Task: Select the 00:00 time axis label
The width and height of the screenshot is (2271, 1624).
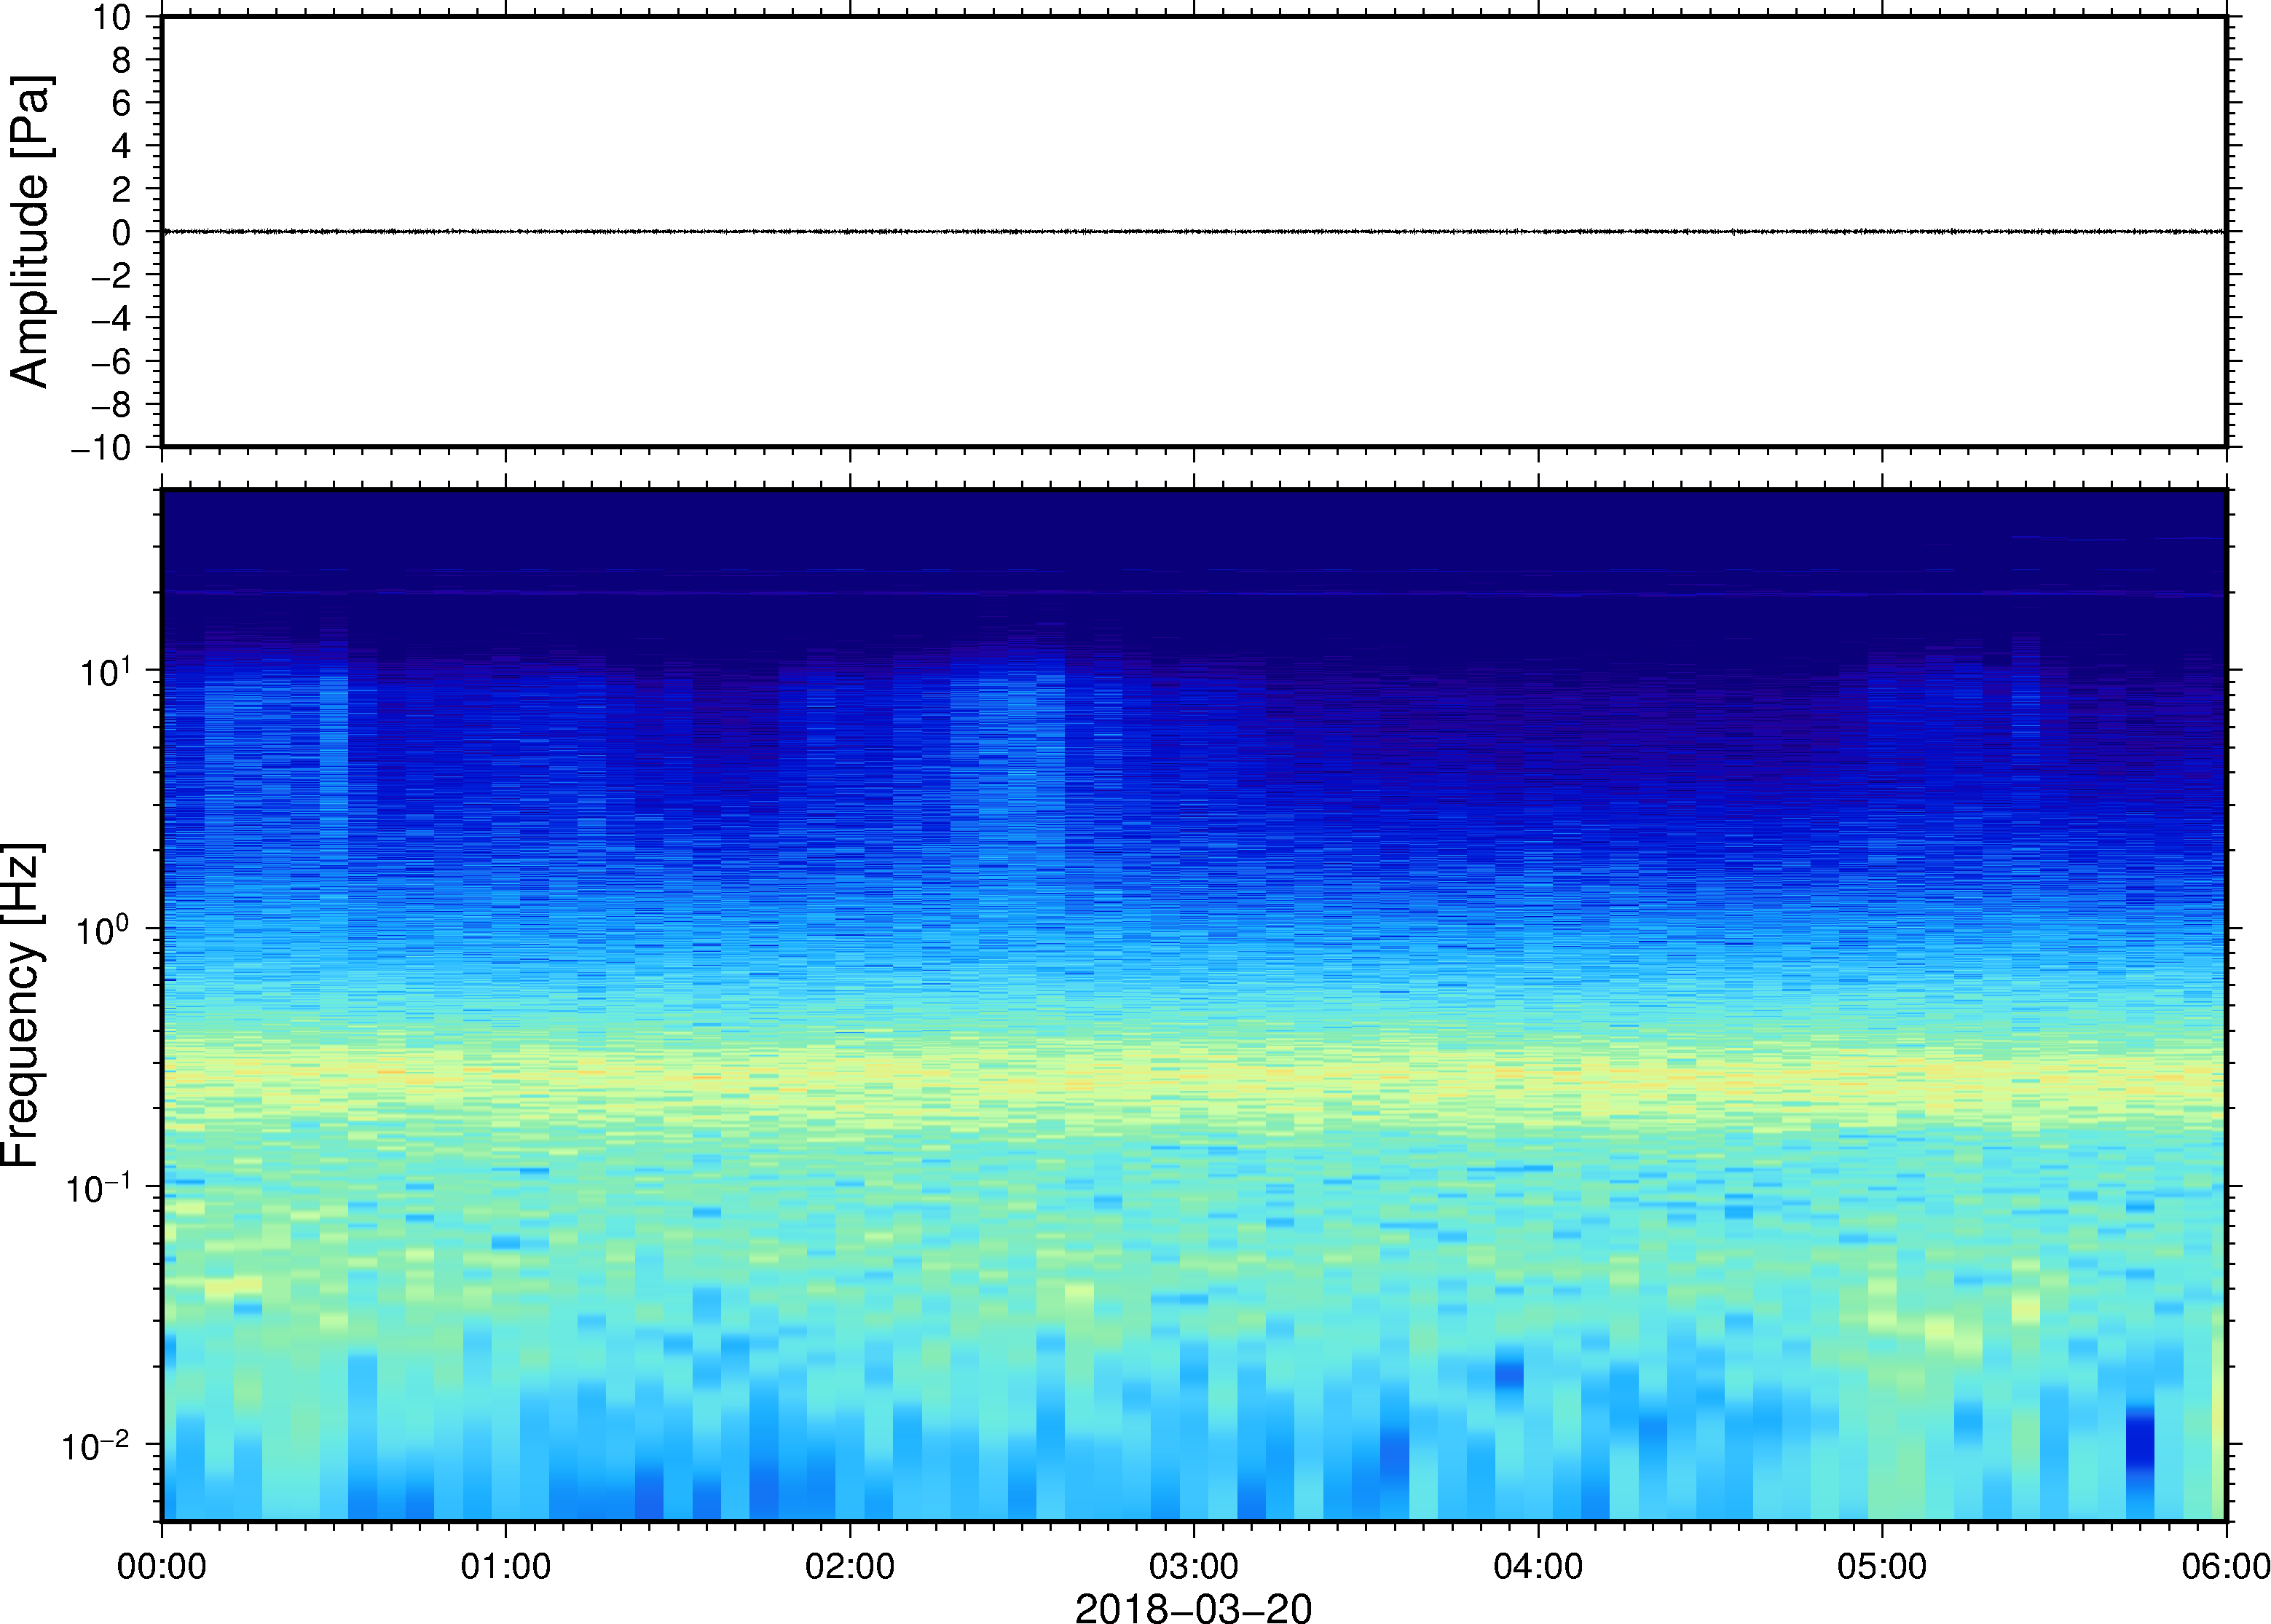Action: (162, 1566)
